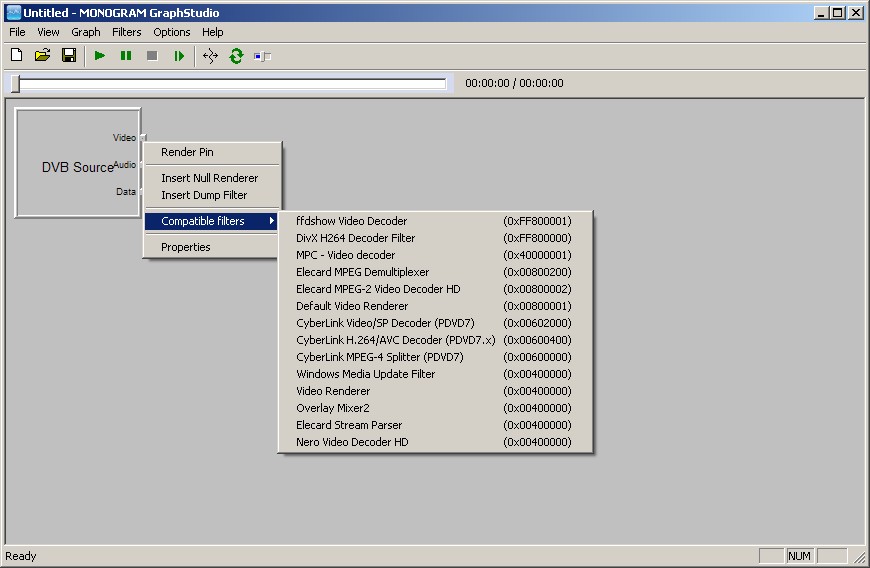Viewport: 870px width, 568px height.
Task: Choose Video Renderer filter entry
Action: point(436,391)
